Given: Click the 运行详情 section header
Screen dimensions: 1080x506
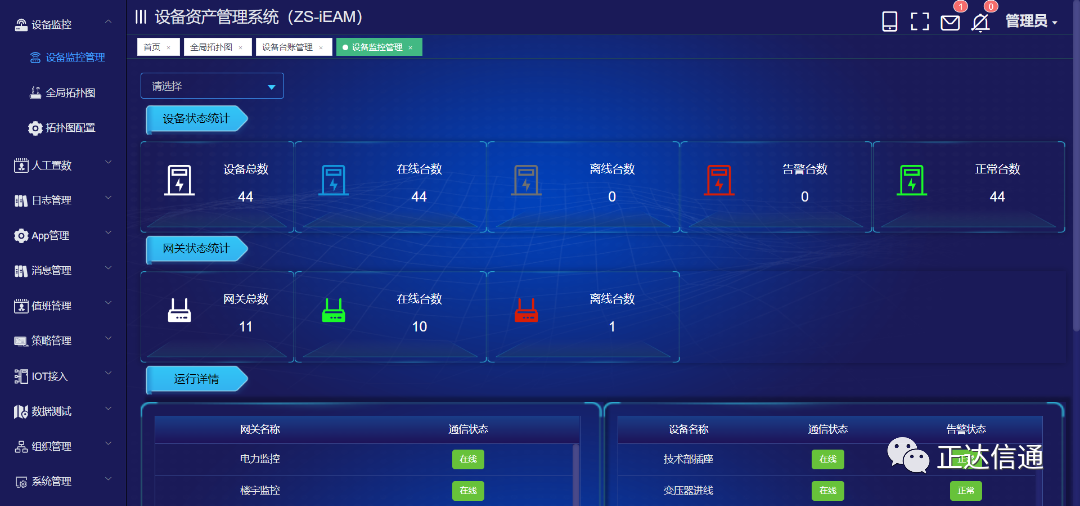Looking at the screenshot, I should point(196,379).
